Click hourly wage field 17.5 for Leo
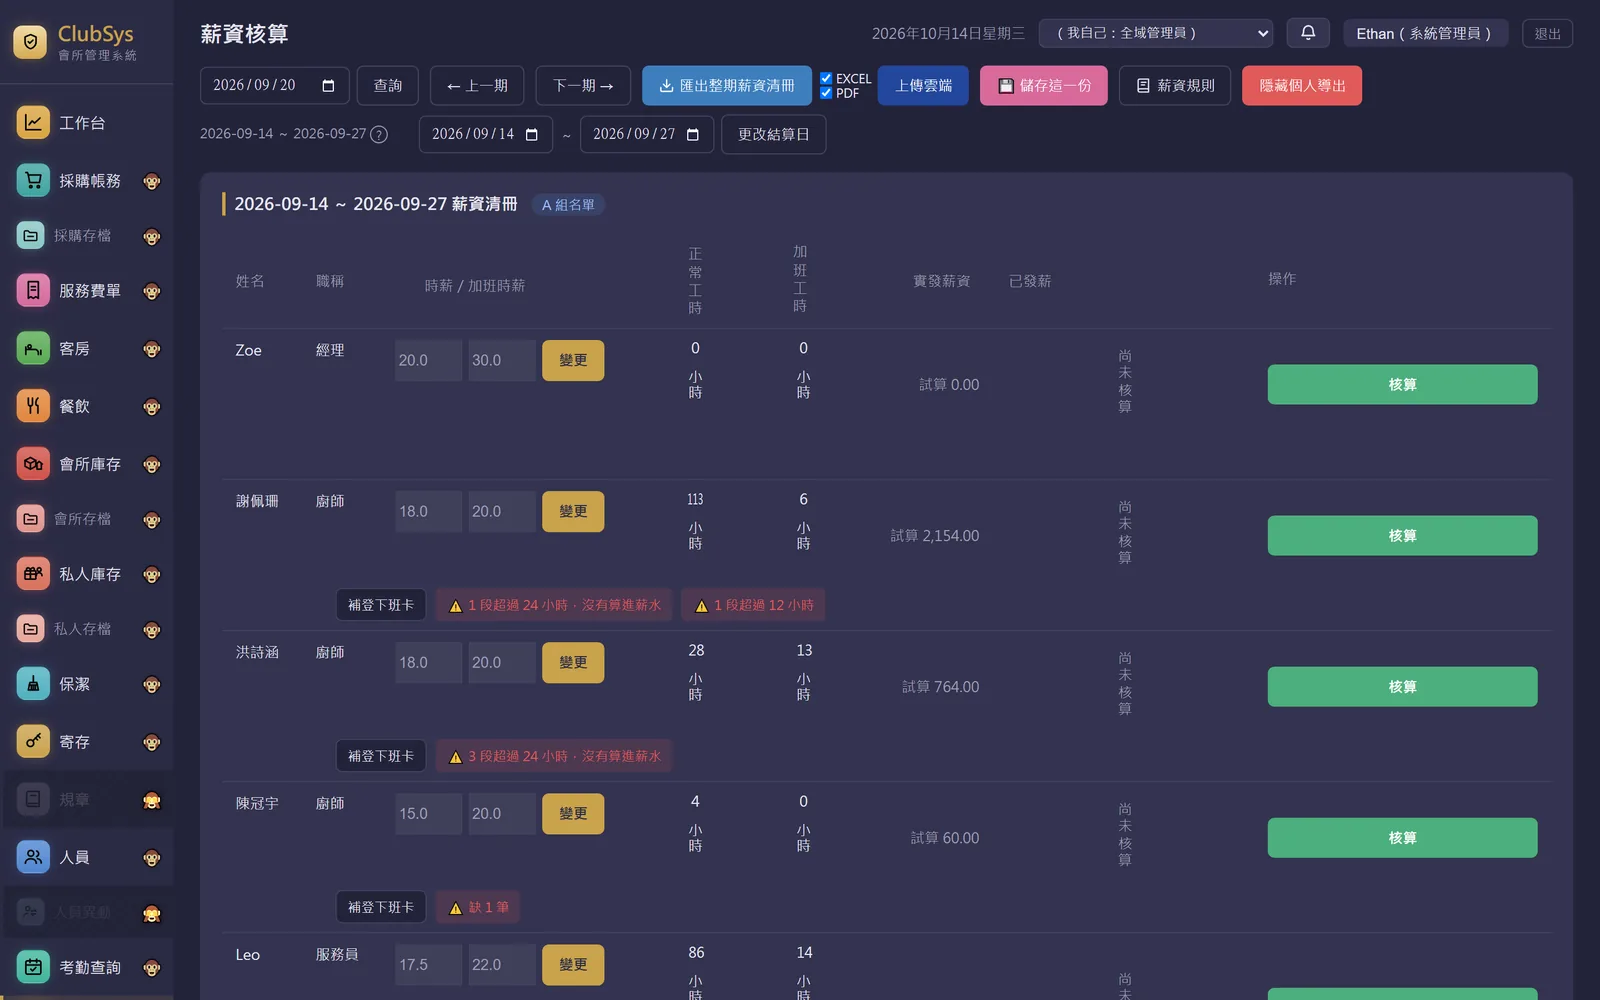Screen dimensions: 1600x1000 (x=428, y=965)
